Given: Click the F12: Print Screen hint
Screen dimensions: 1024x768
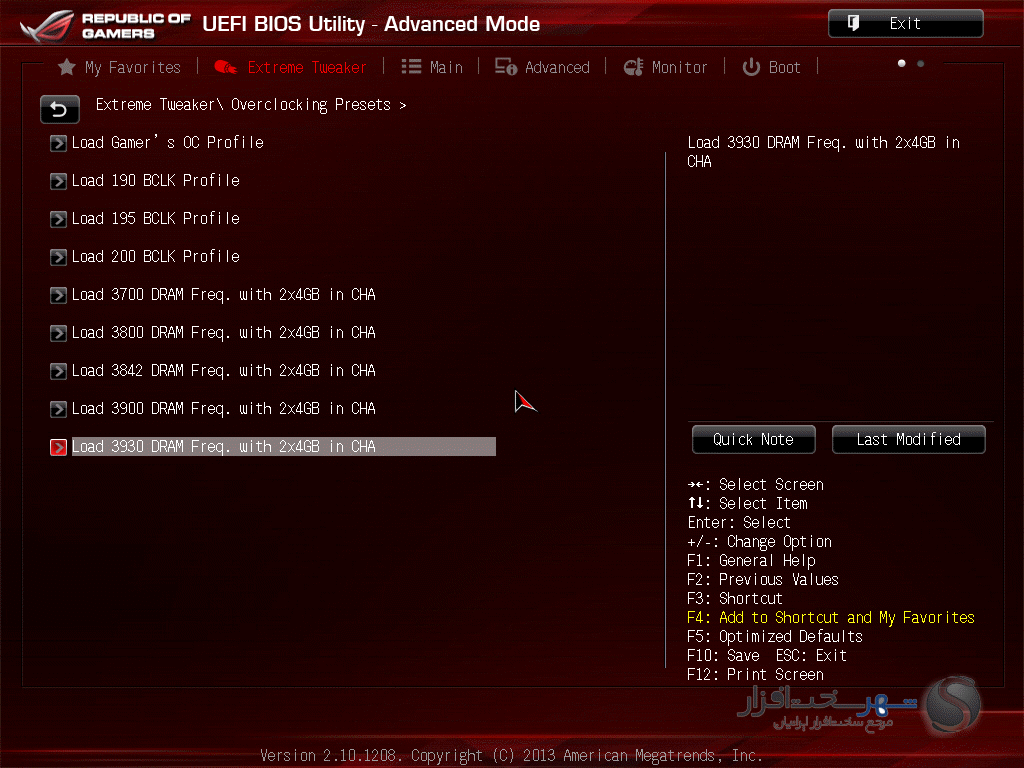Looking at the screenshot, I should [x=756, y=674].
